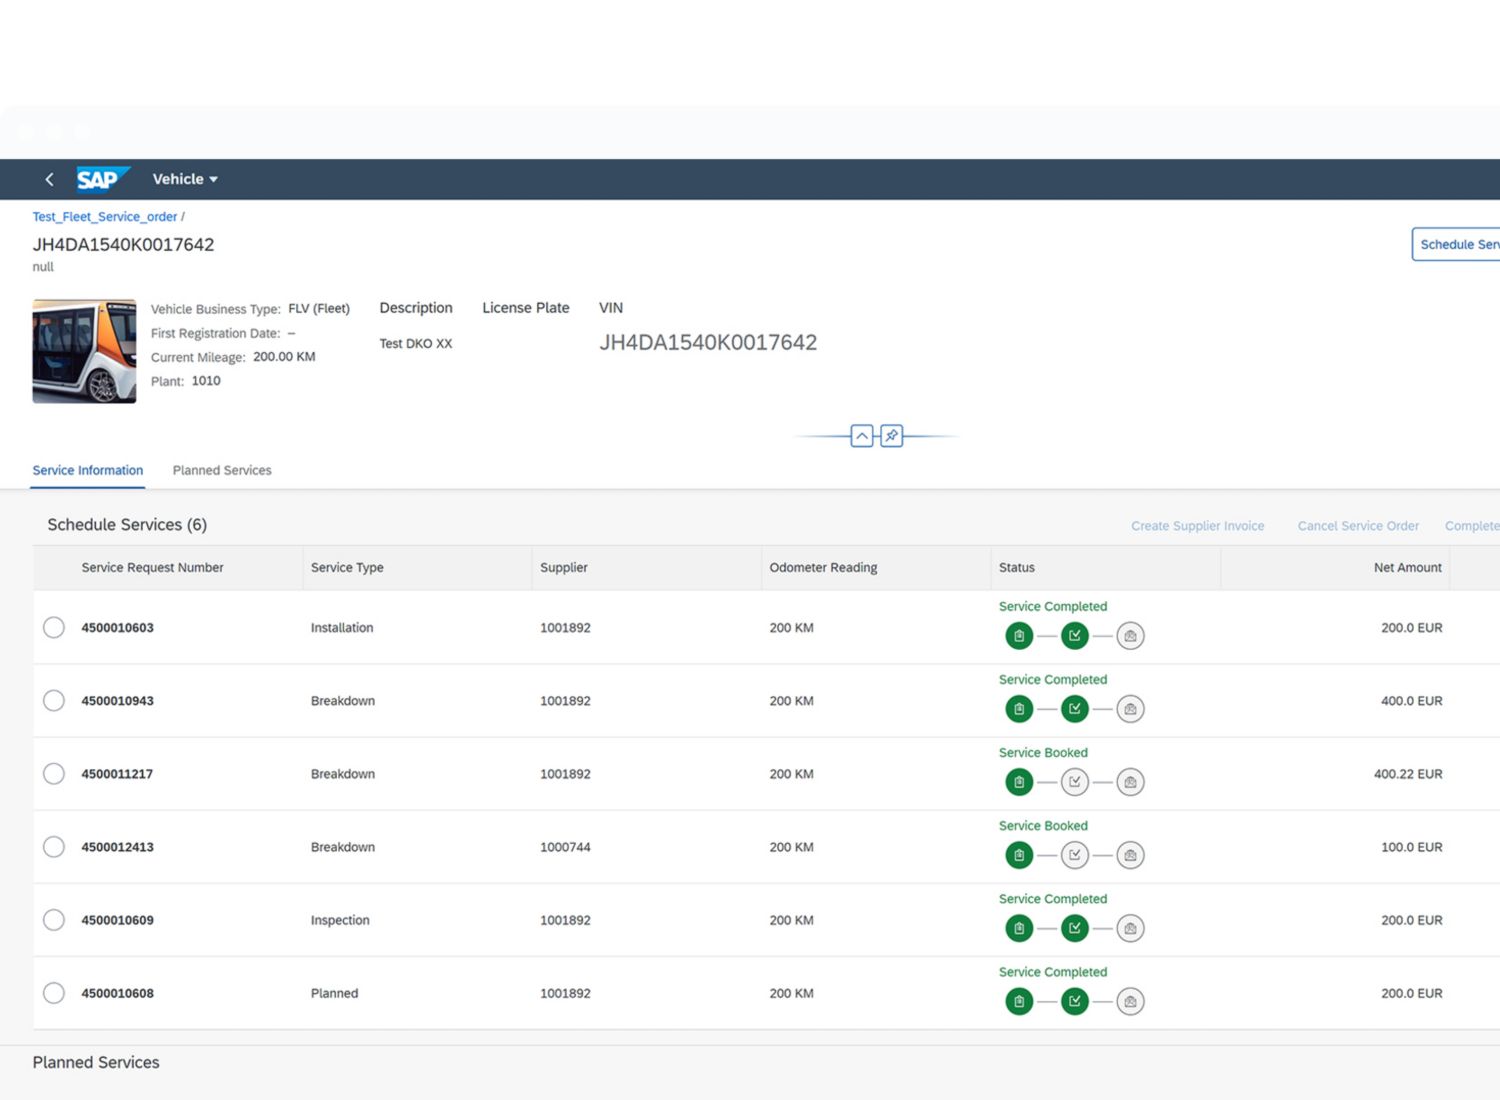Click grey completion icon for request 4500012413
1500x1100 pixels.
pos(1074,855)
